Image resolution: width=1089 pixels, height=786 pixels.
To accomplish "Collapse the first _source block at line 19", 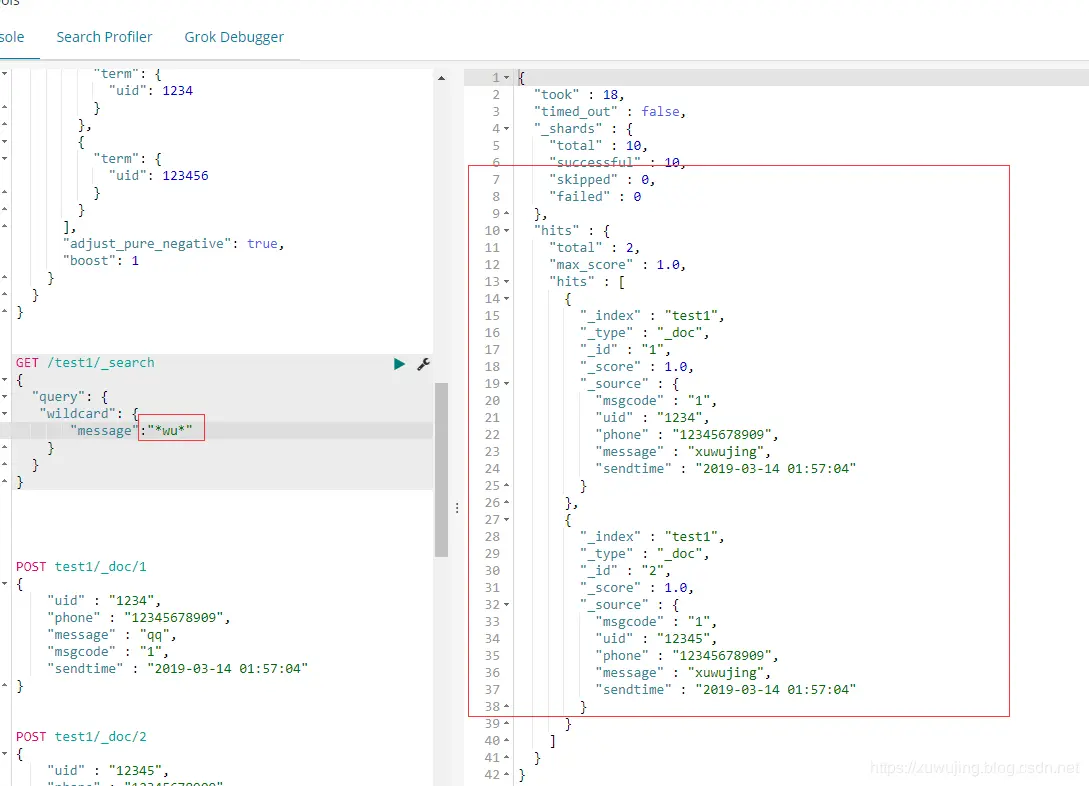I will 506,384.
